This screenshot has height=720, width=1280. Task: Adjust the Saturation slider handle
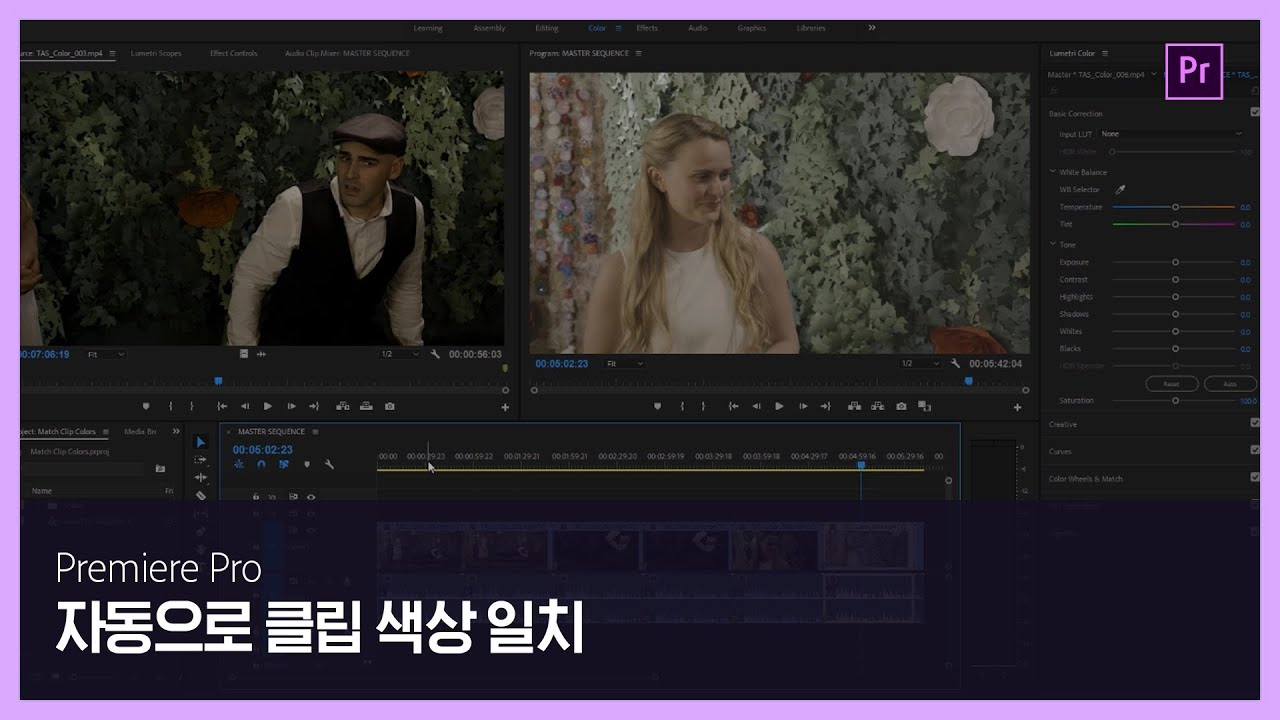point(1175,400)
